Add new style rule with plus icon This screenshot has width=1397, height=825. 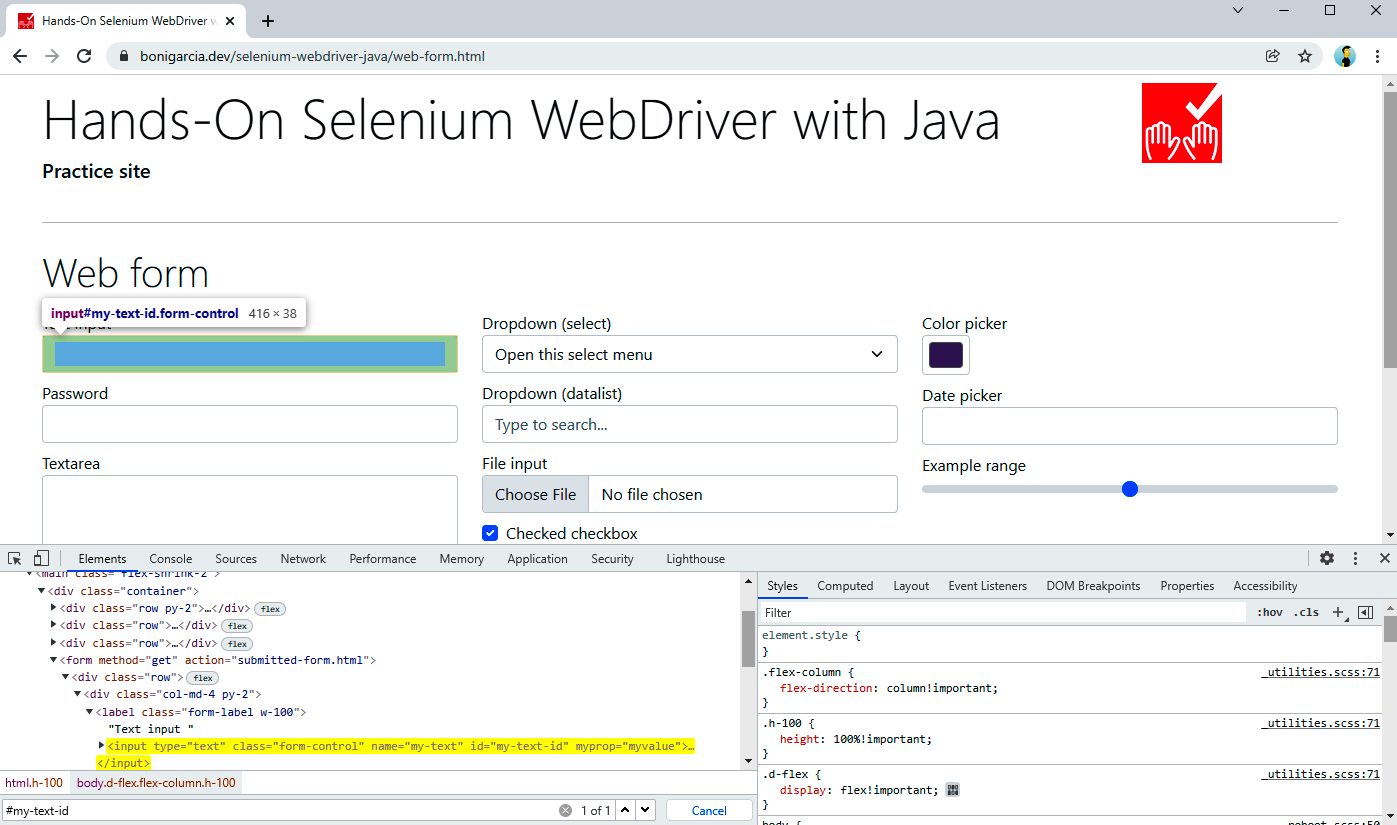[1338, 612]
